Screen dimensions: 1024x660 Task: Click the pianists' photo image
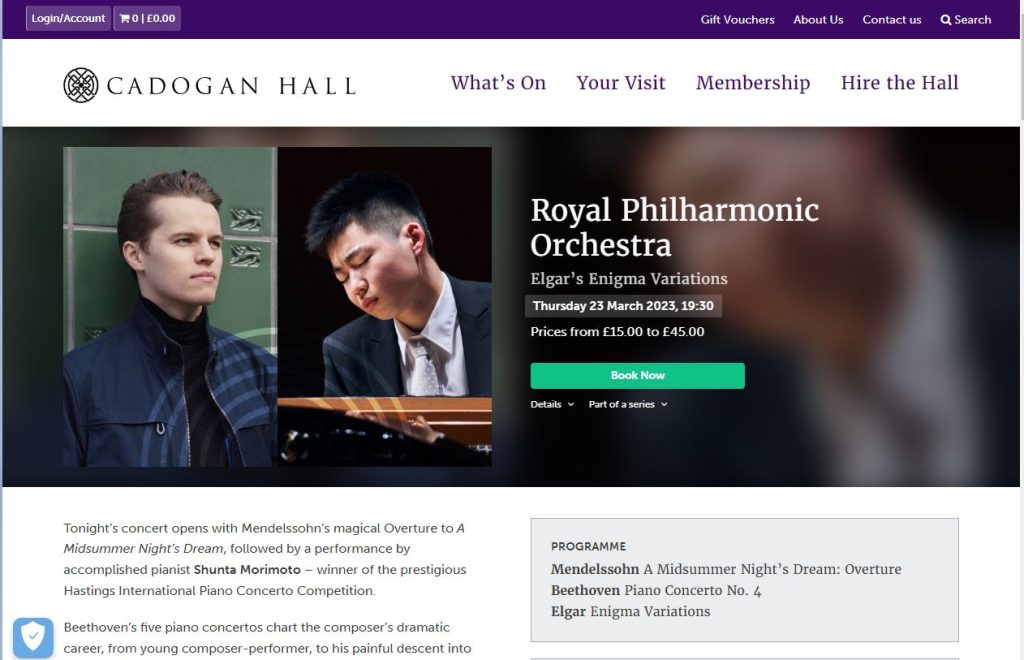(x=277, y=305)
